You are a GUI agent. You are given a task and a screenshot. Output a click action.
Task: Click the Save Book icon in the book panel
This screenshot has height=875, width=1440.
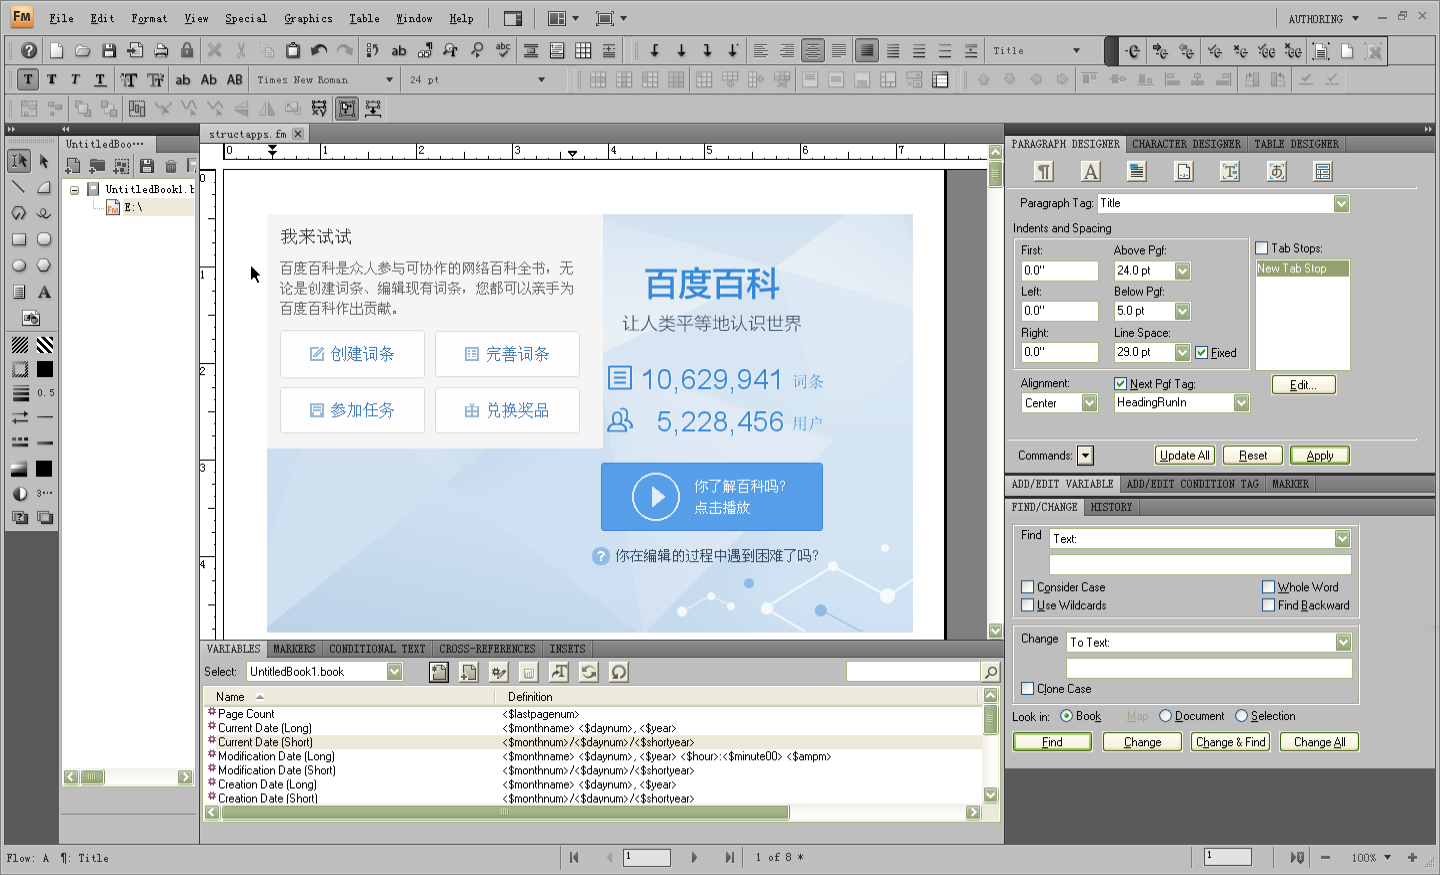(x=148, y=165)
